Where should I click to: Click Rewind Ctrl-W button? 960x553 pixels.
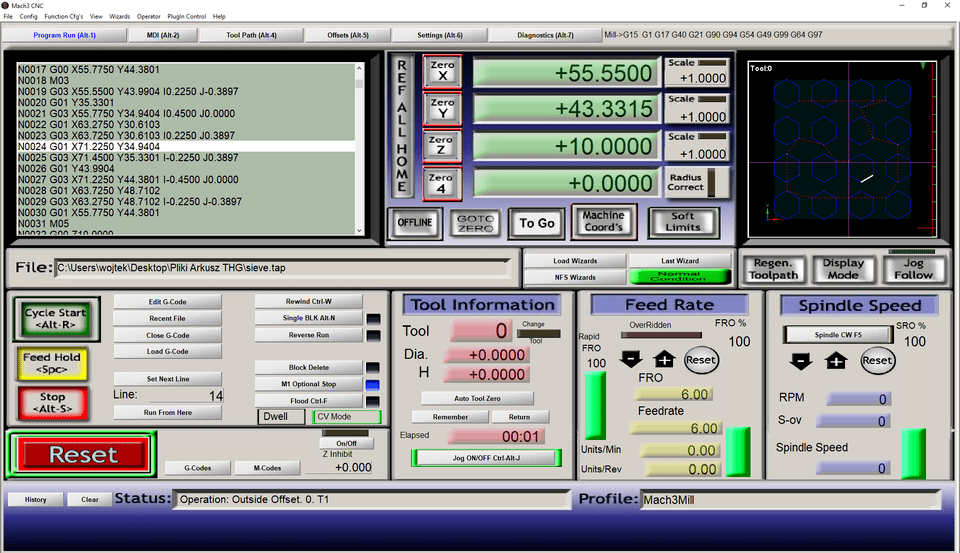[309, 301]
